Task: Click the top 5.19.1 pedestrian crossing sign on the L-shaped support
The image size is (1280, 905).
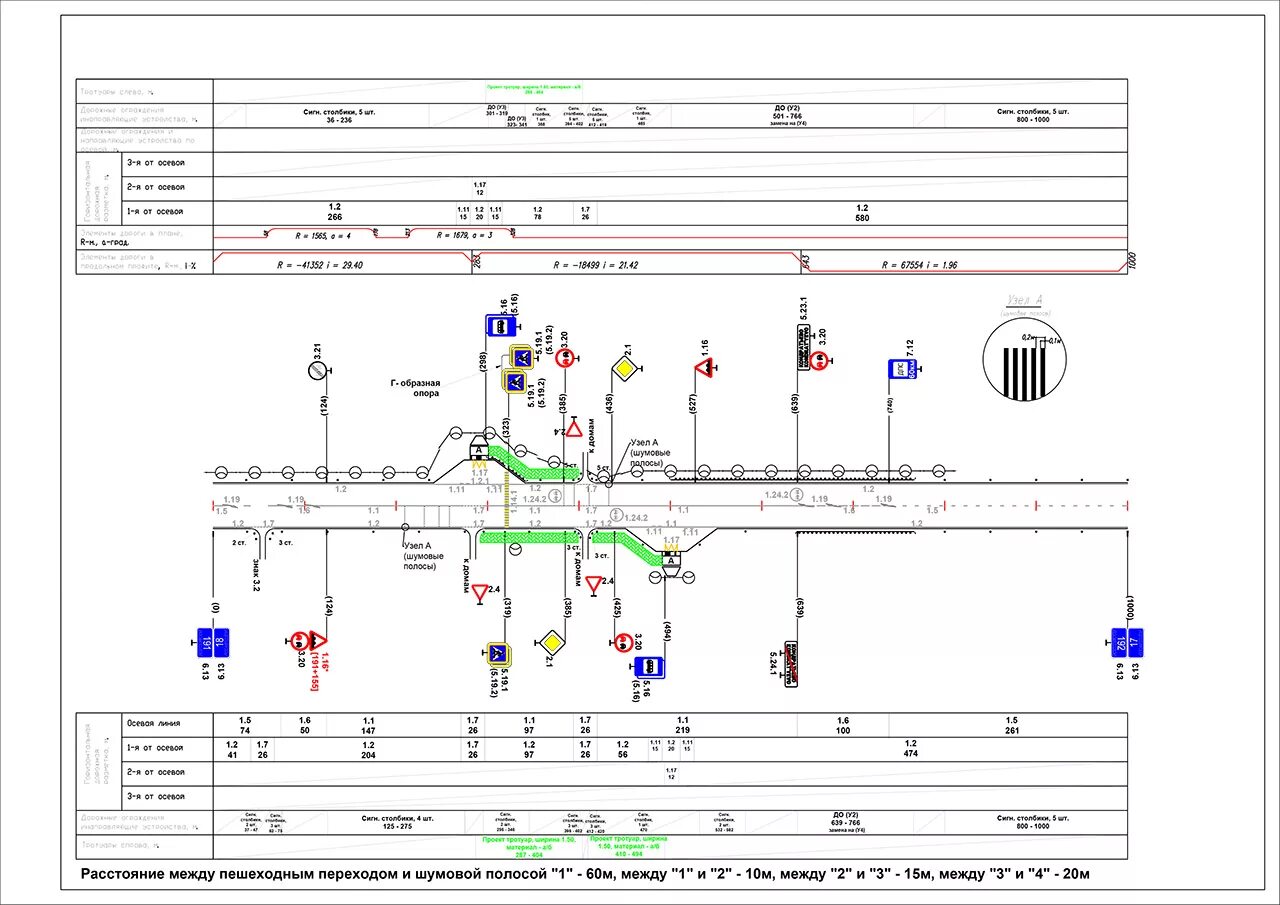Action: click(521, 356)
